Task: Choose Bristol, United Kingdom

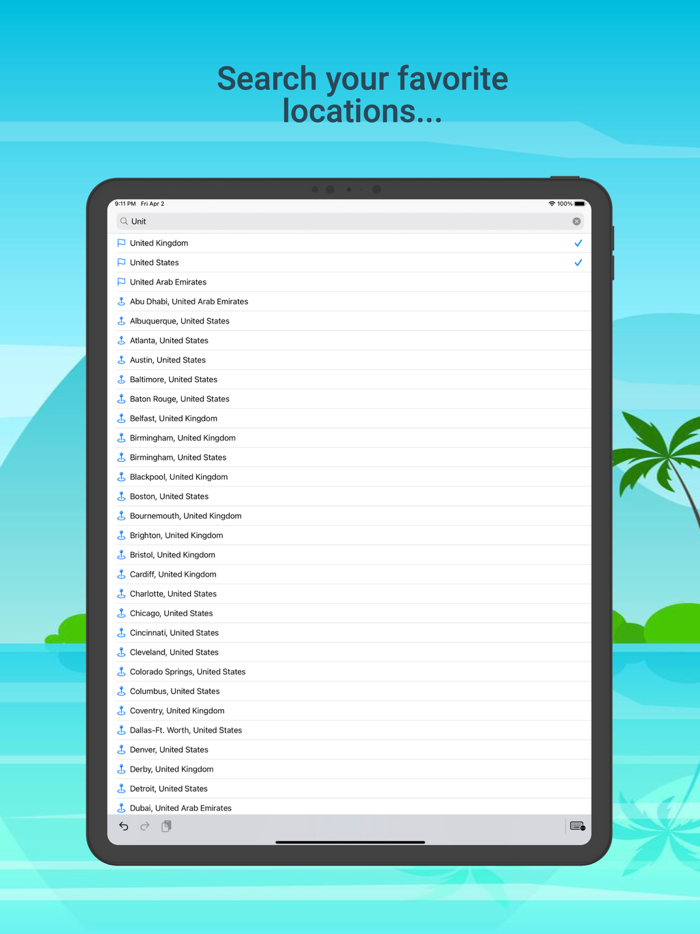Action: (x=172, y=555)
